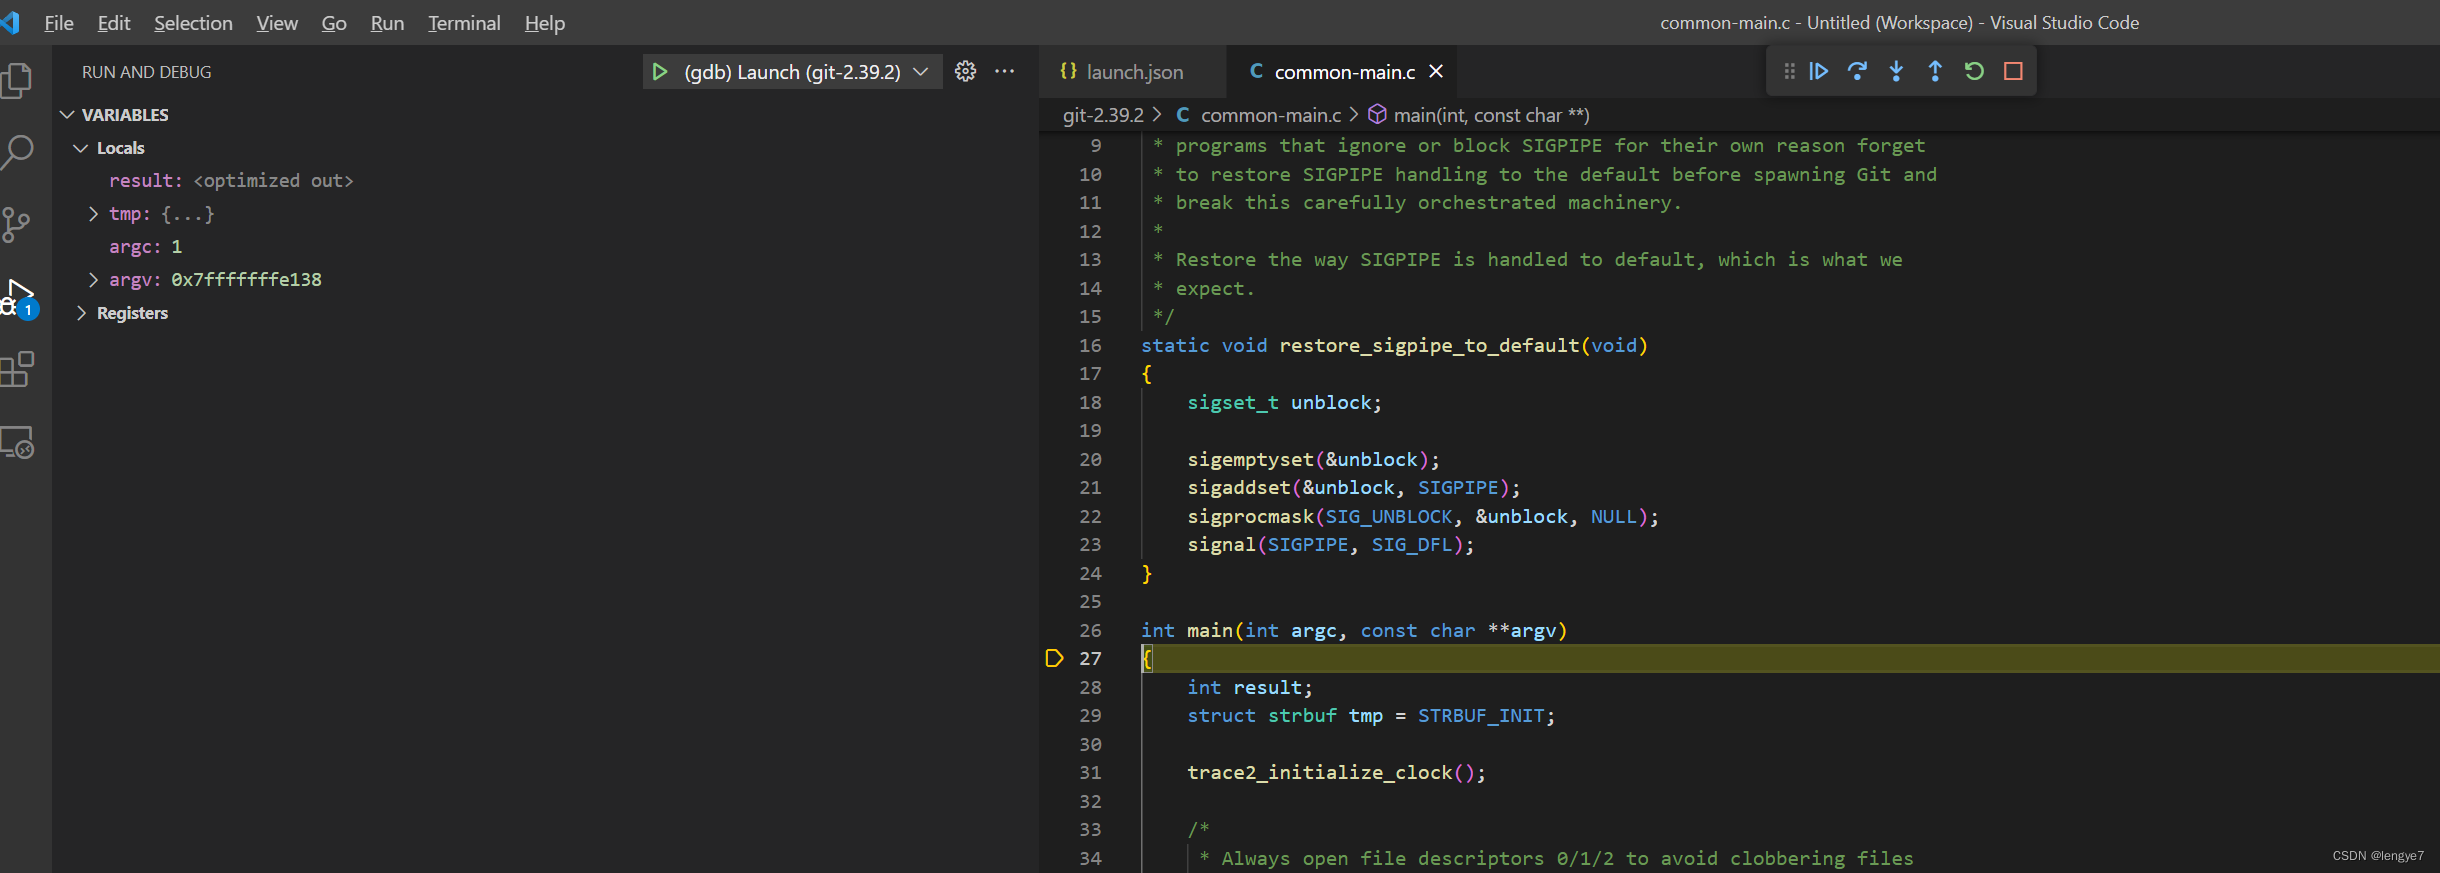Click Step Into in debug toolbar

point(1896,71)
